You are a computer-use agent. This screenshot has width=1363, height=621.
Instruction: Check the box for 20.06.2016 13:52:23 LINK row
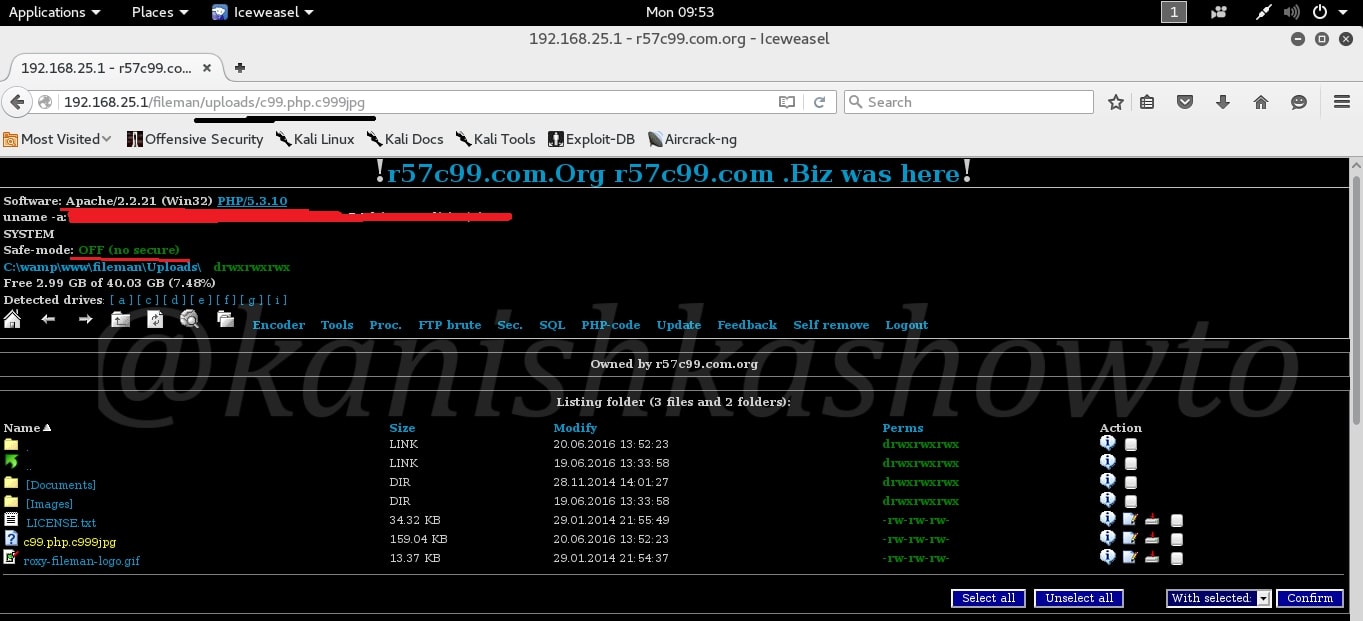[x=1130, y=445]
